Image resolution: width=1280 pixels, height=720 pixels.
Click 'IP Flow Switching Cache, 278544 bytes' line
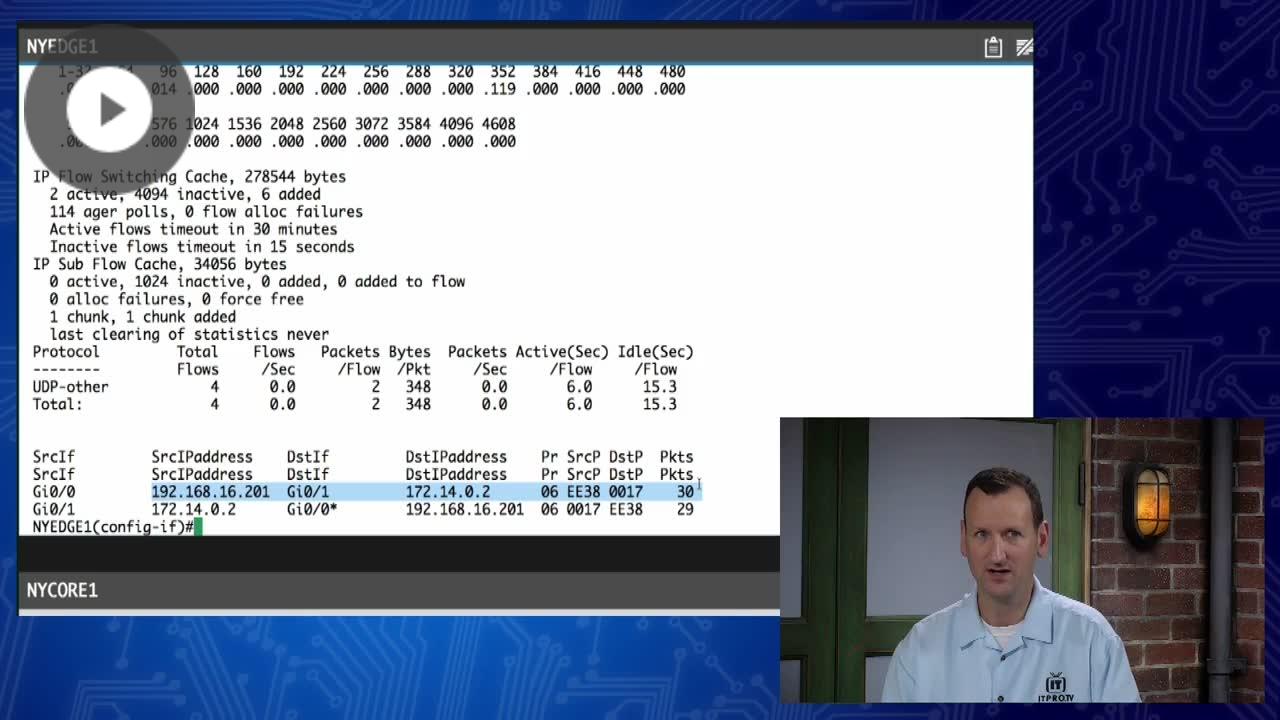[x=189, y=177]
